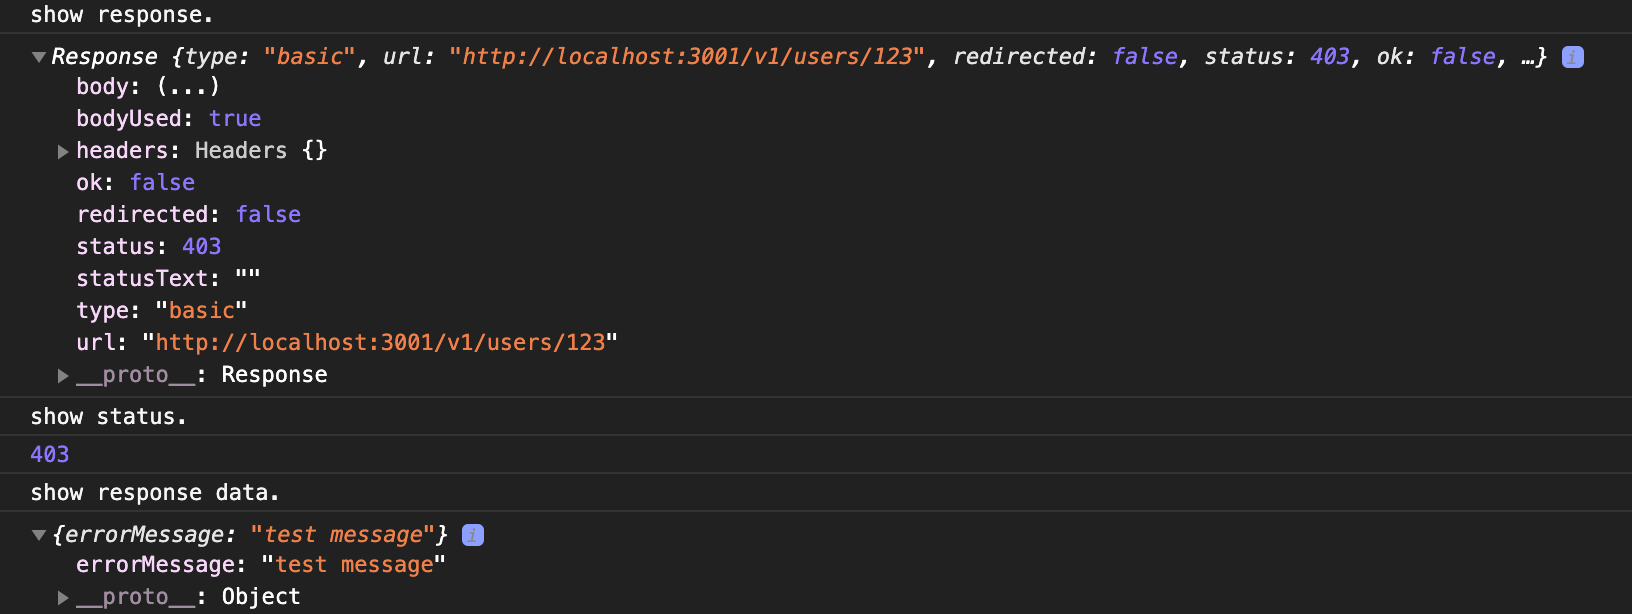
Task: Expand the headers: Headers entry
Action: point(63,151)
